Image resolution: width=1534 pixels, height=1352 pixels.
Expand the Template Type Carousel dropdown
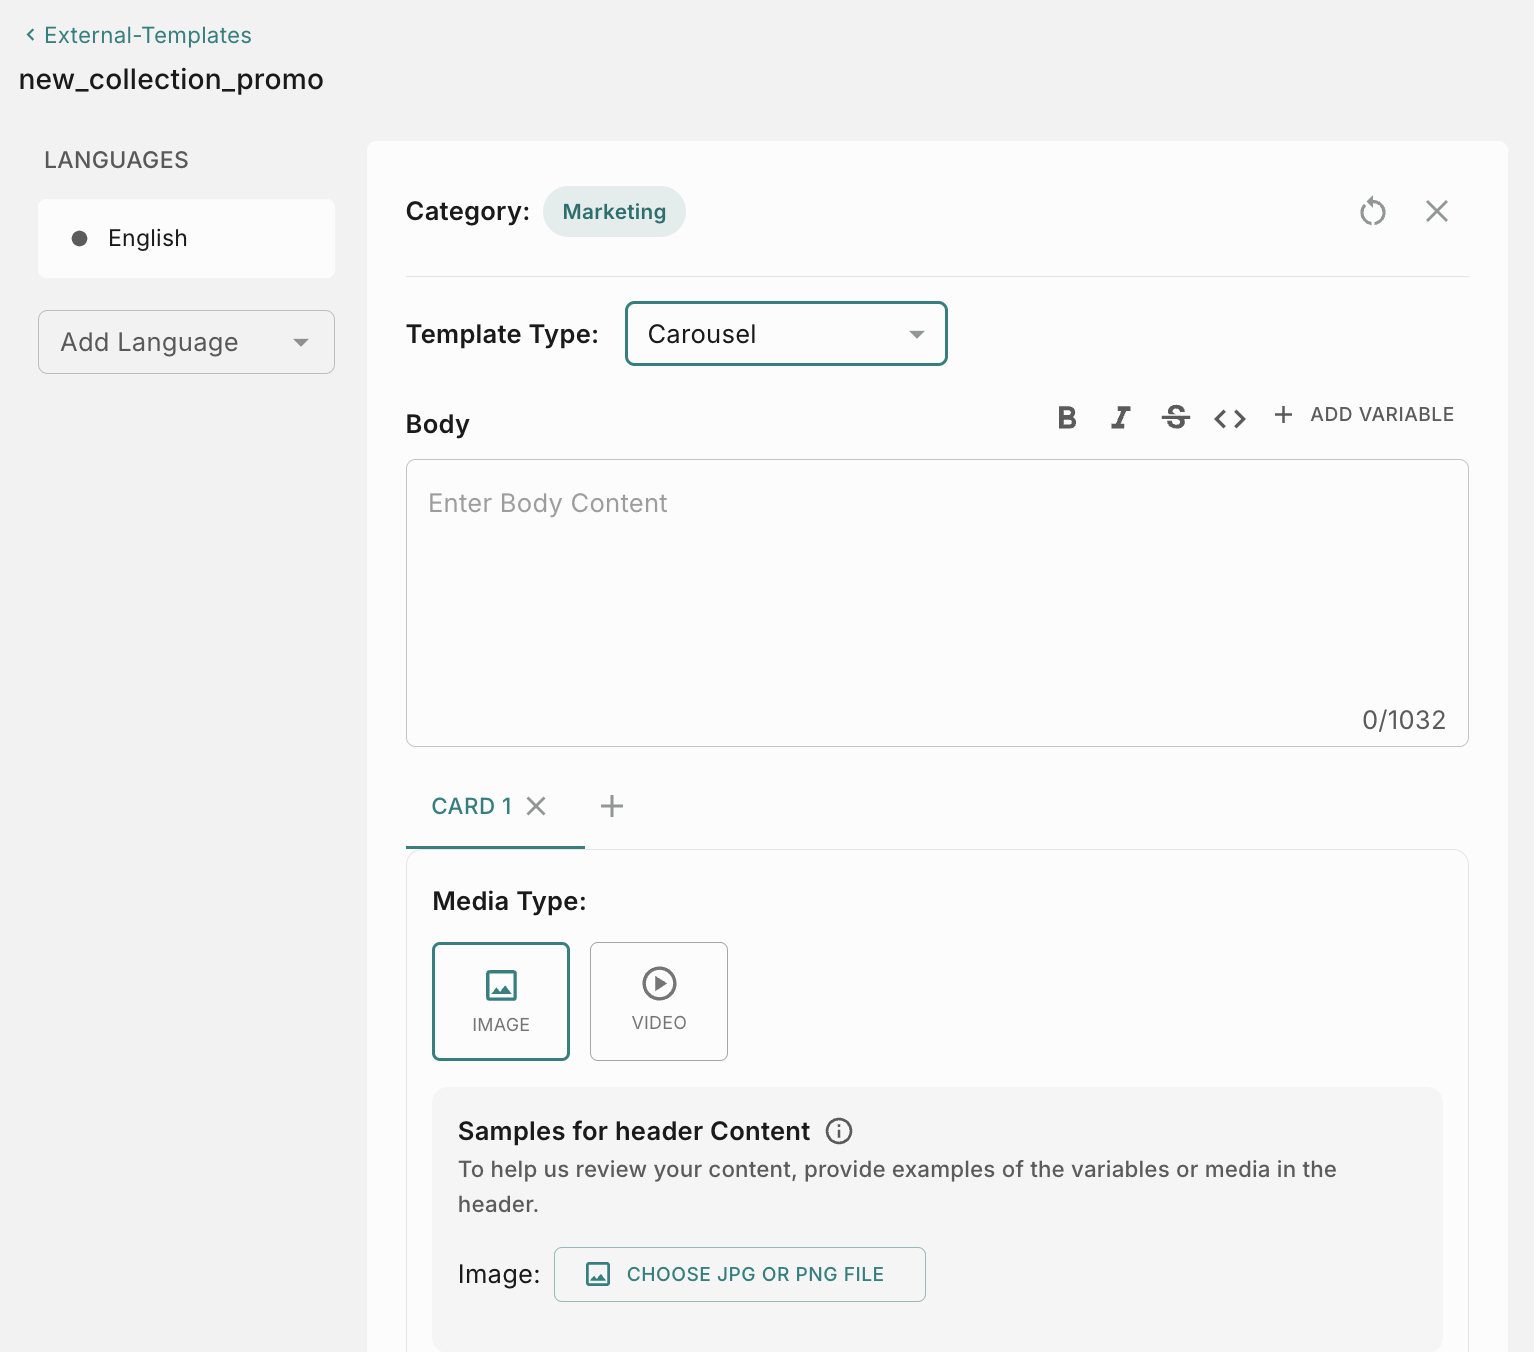[785, 334]
